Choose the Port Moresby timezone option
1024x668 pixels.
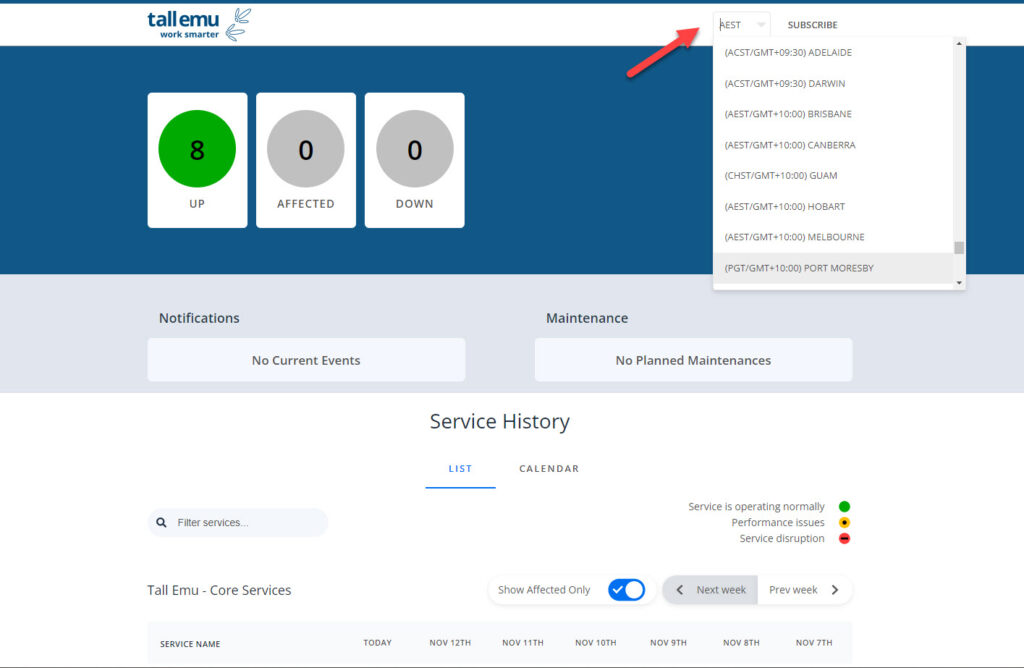pos(798,268)
